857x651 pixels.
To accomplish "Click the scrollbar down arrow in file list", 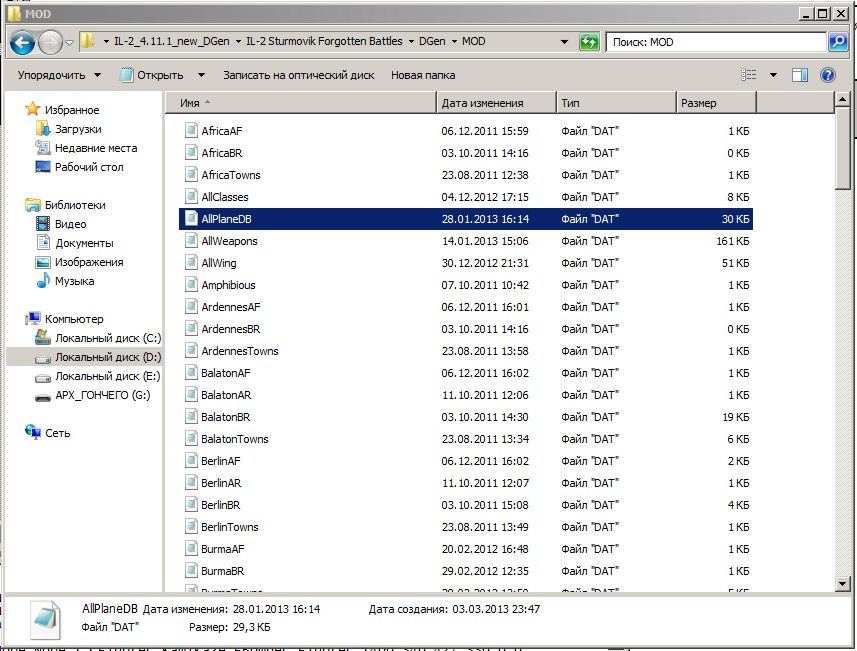I will (842, 584).
